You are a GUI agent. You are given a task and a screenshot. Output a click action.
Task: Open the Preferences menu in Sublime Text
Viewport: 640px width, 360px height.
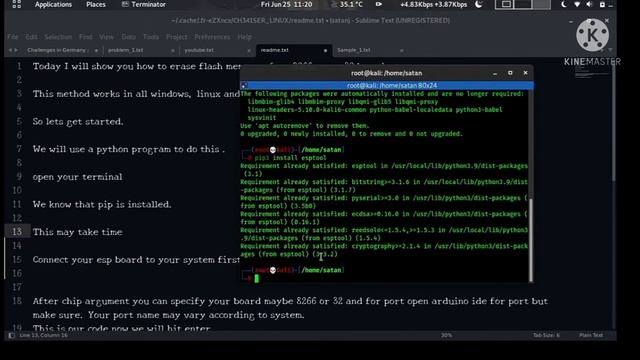coord(212,37)
